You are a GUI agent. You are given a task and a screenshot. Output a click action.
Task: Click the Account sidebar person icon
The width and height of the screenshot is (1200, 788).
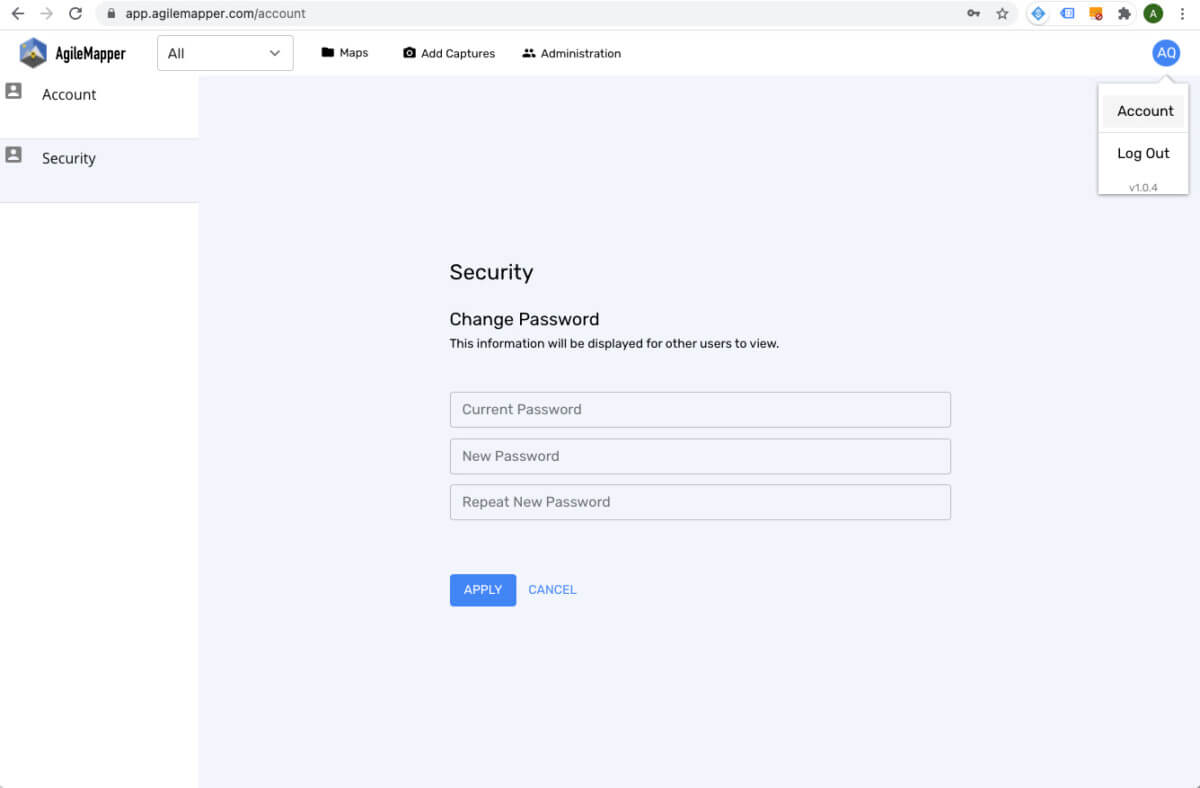[13, 91]
